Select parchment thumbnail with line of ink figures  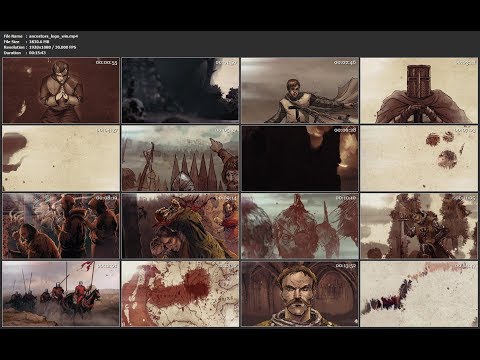(x=419, y=294)
